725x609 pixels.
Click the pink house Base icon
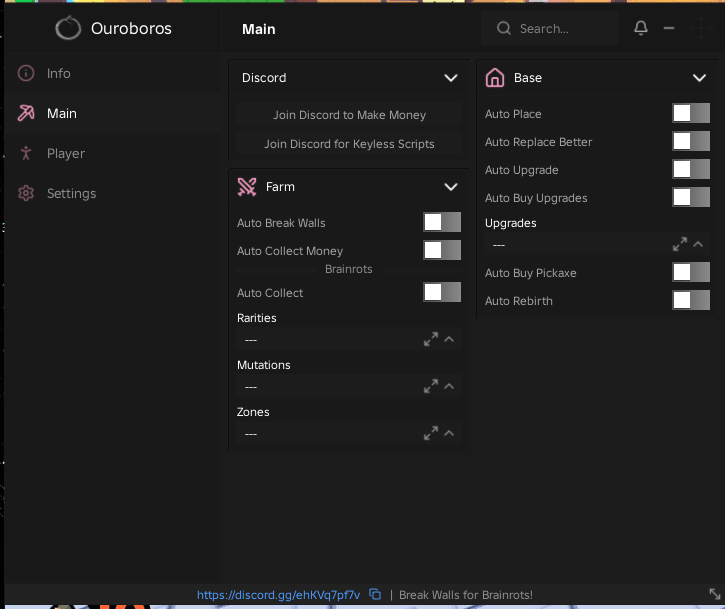point(495,77)
